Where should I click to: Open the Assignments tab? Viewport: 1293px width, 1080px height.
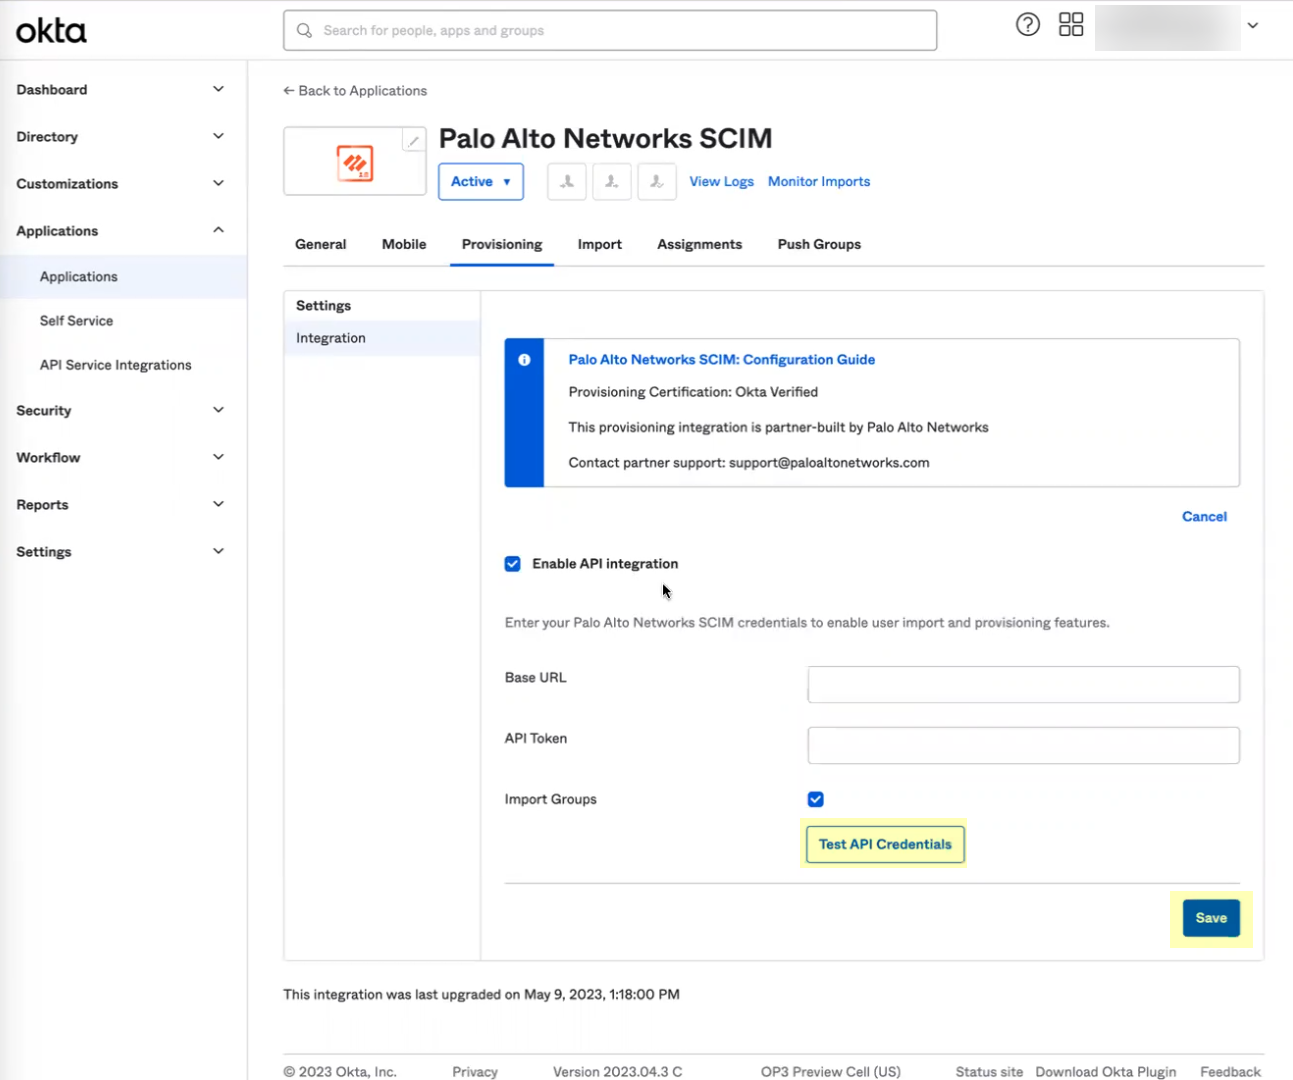[699, 244]
